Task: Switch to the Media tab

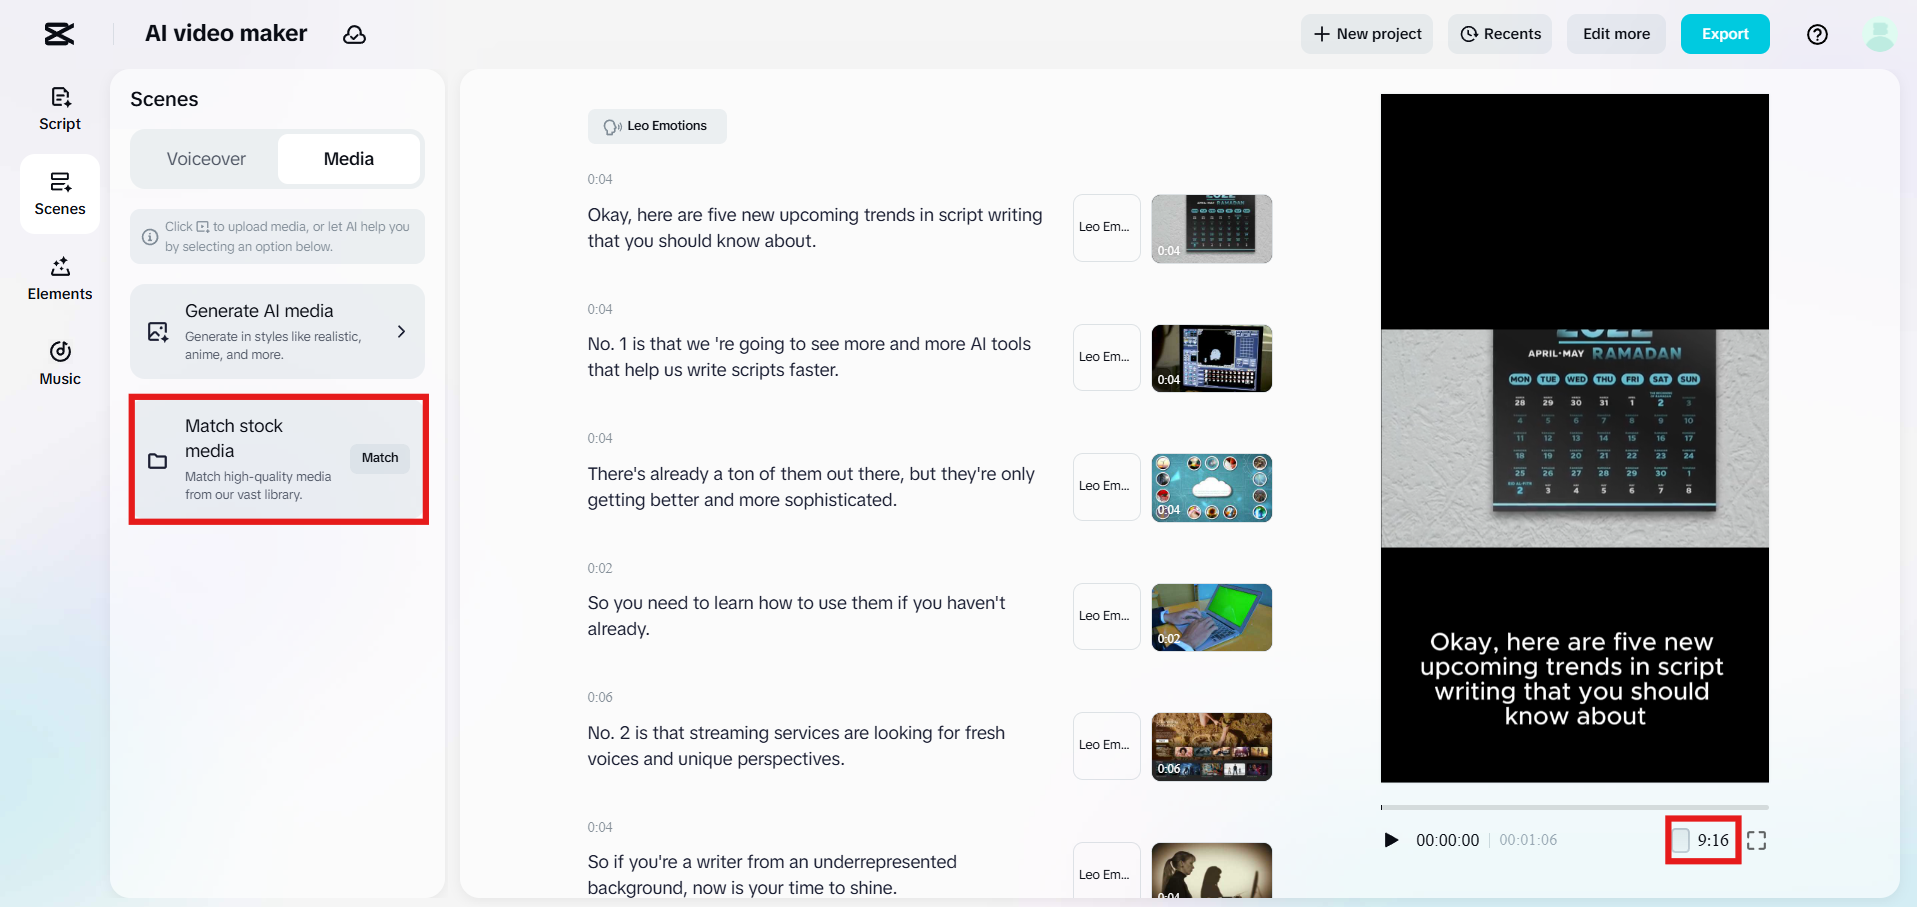Action: point(349,159)
